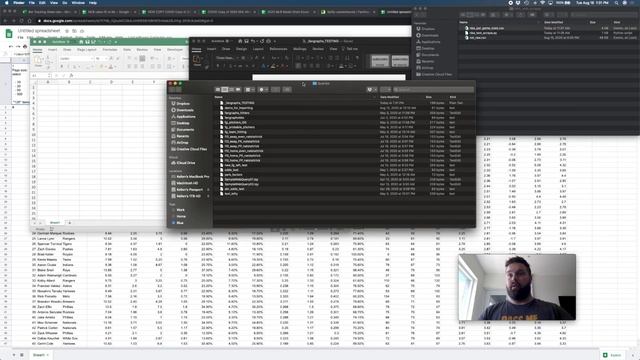This screenshot has width=640, height=360.
Task: Click Paste icon in Excel ribbon
Action: point(38,61)
